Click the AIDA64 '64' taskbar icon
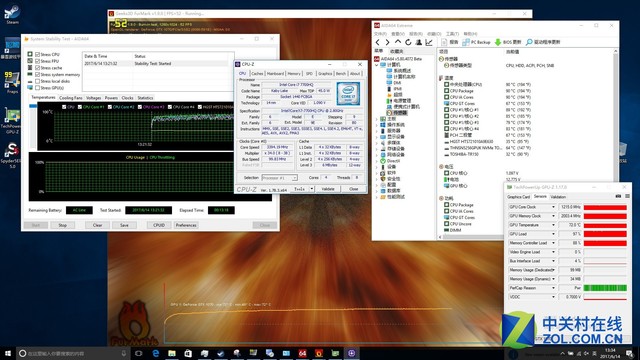Screen dimensions: 640x360 pos(302,353)
